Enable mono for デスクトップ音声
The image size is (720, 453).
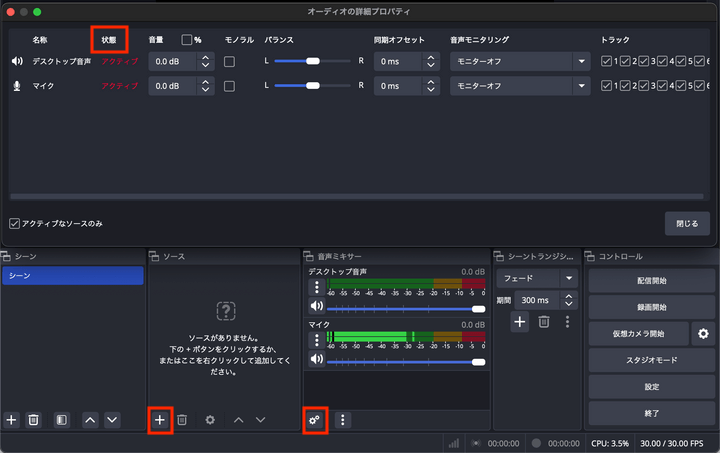click(x=229, y=62)
